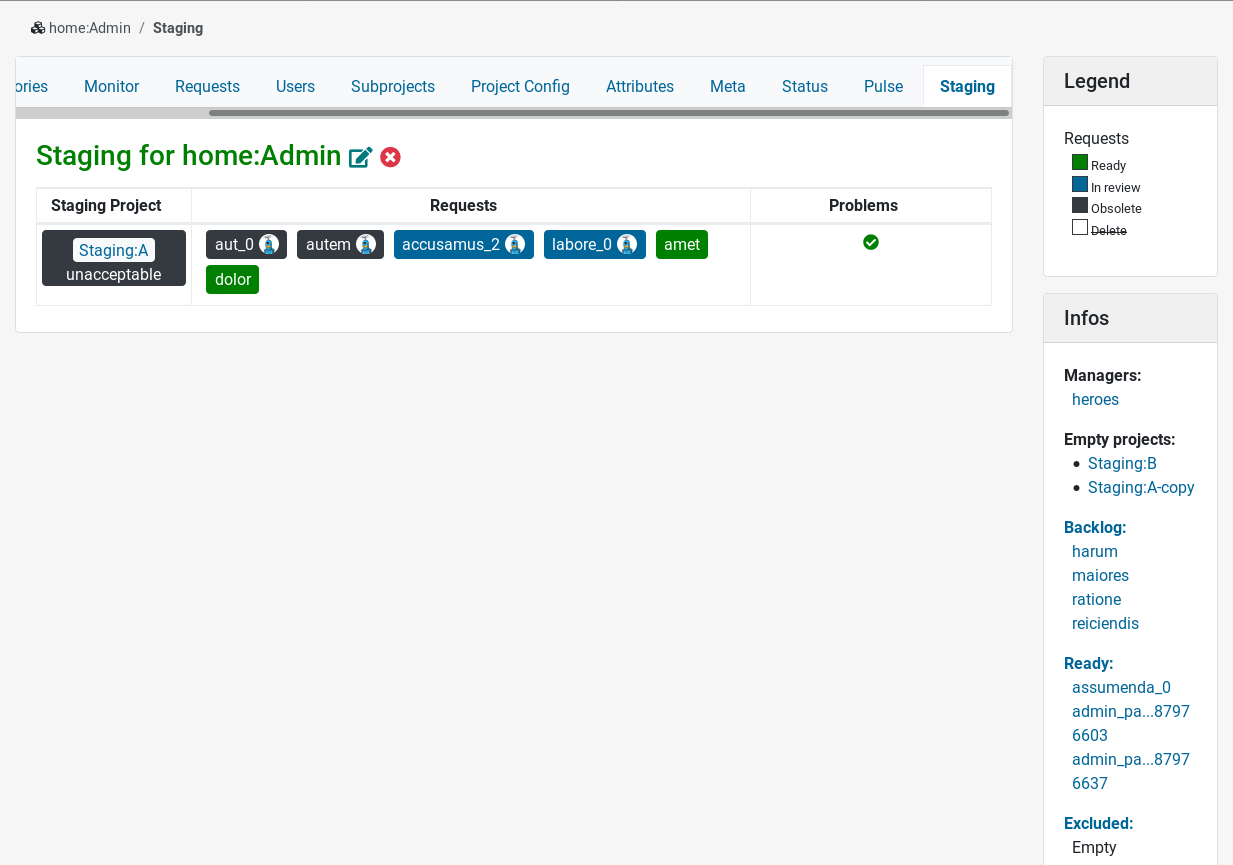Image resolution: width=1233 pixels, height=865 pixels.
Task: Select the green dolor request badge
Action: pyautogui.click(x=232, y=280)
